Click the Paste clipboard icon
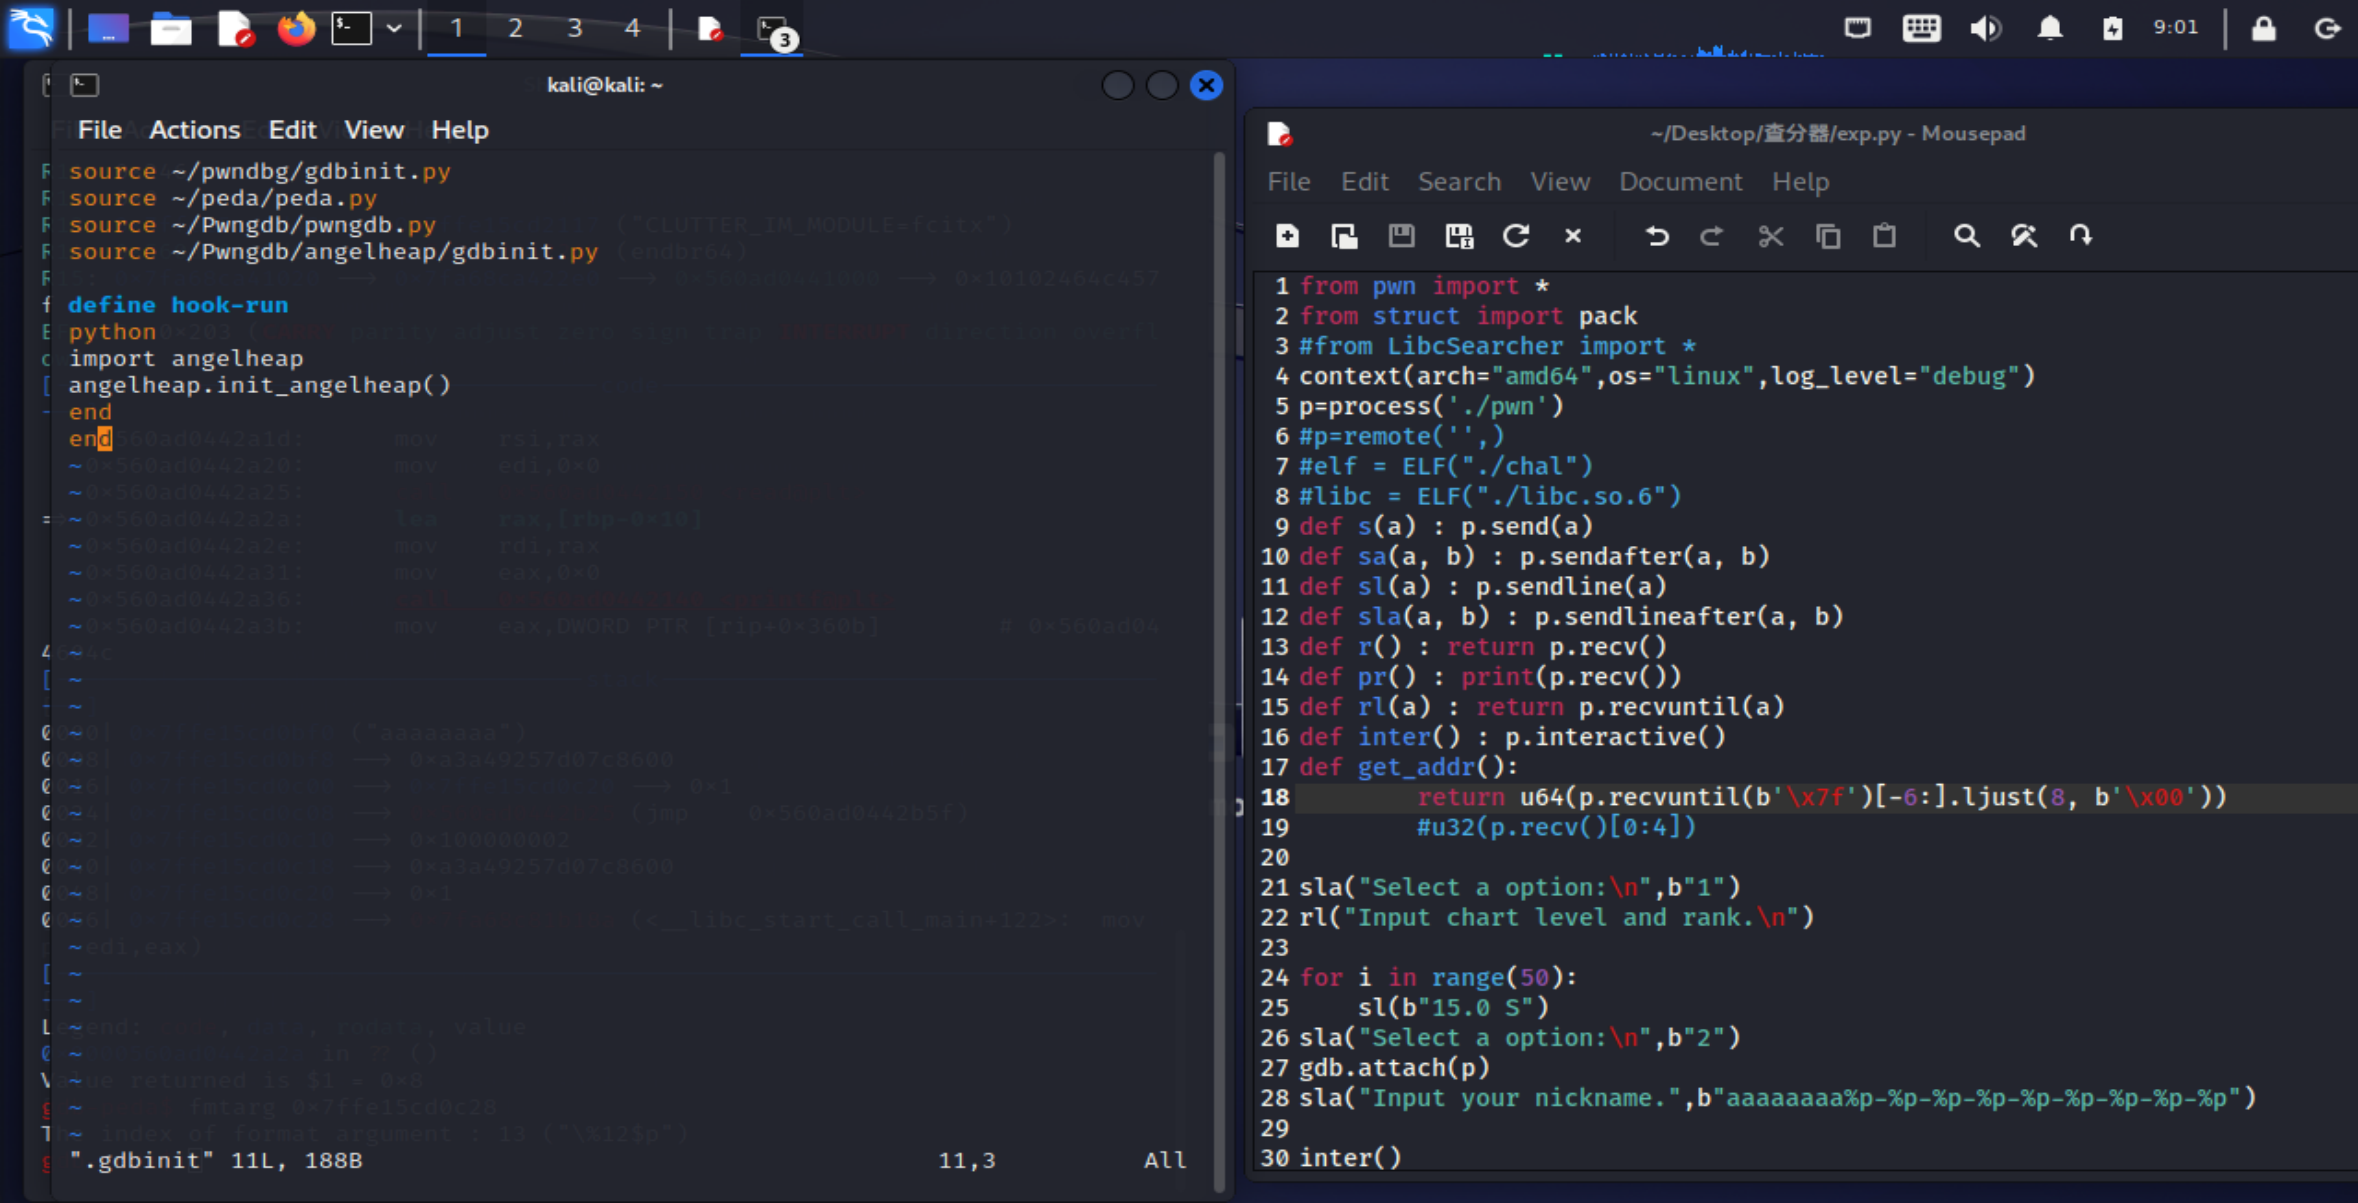2358x1203 pixels. pos(1884,236)
